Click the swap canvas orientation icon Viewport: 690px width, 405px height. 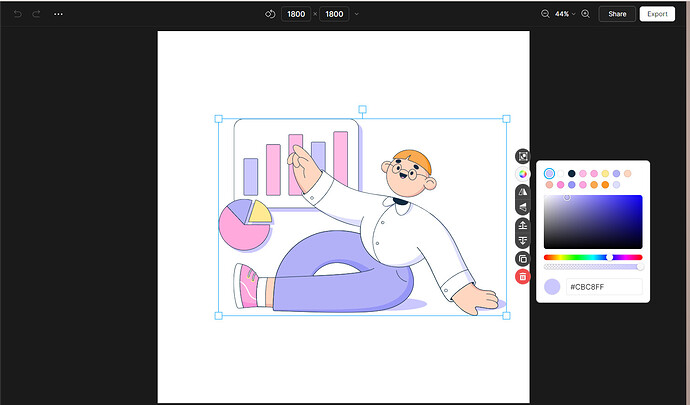point(270,14)
